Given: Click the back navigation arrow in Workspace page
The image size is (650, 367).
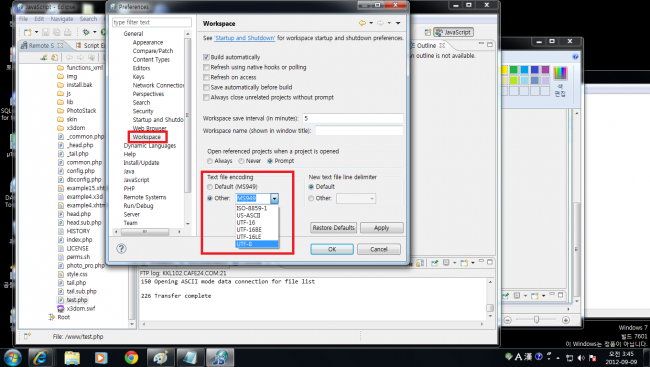Looking at the screenshot, I should (362, 23).
